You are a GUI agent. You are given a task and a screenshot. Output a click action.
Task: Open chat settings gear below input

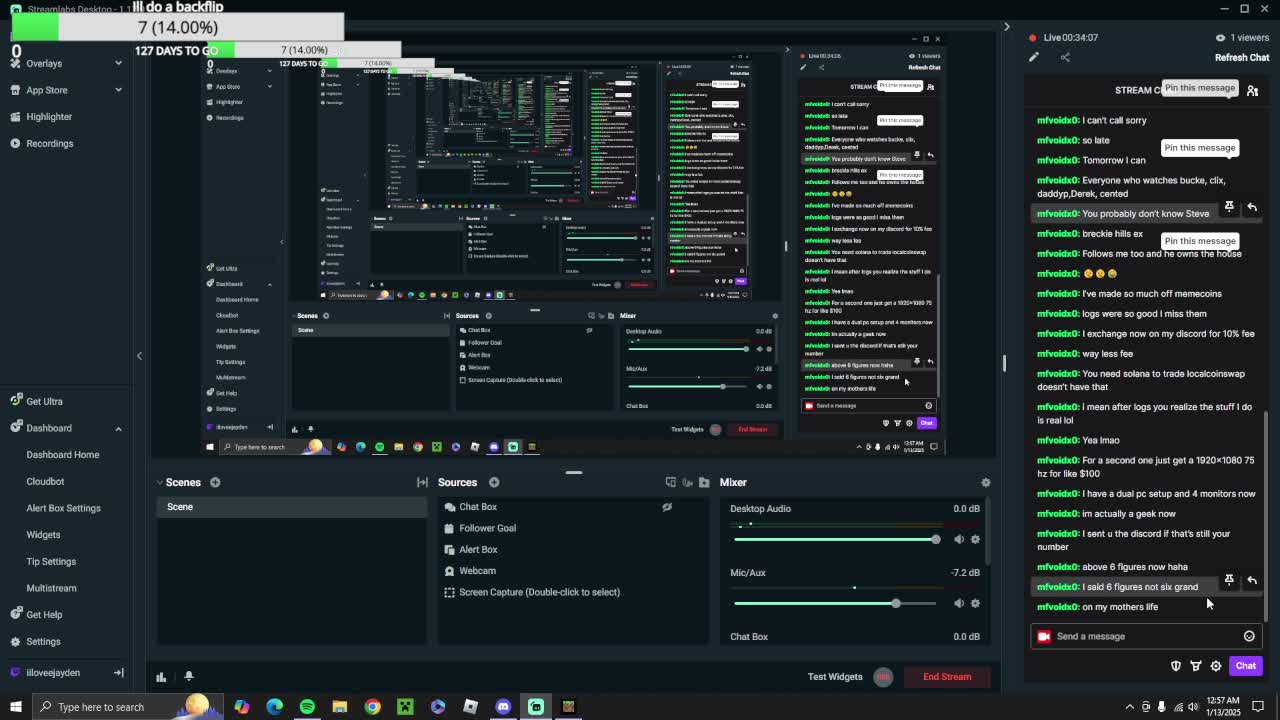[x=1216, y=666]
